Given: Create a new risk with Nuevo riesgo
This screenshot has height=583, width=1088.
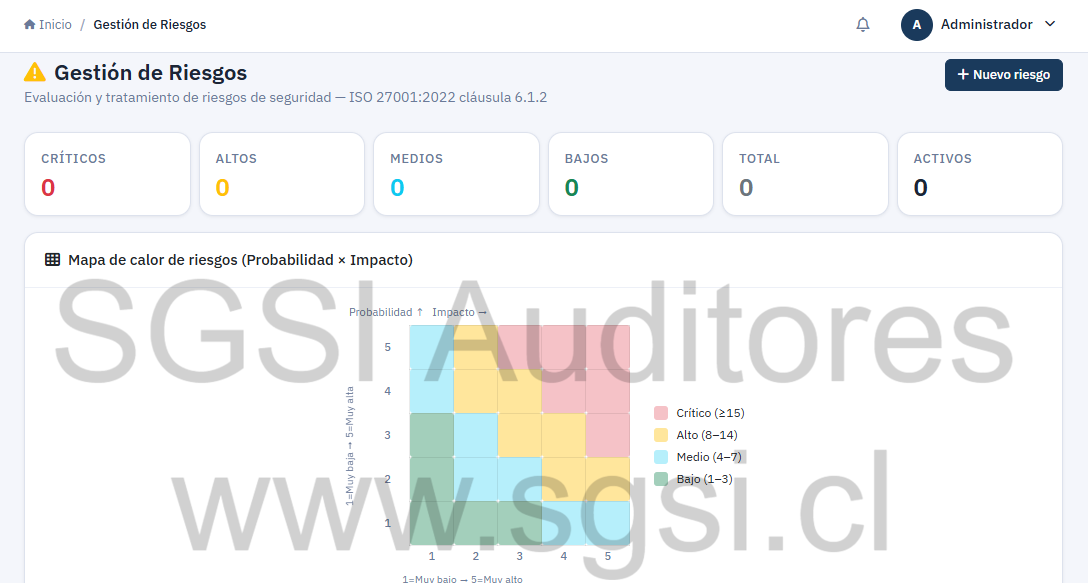Looking at the screenshot, I should [x=1003, y=75].
